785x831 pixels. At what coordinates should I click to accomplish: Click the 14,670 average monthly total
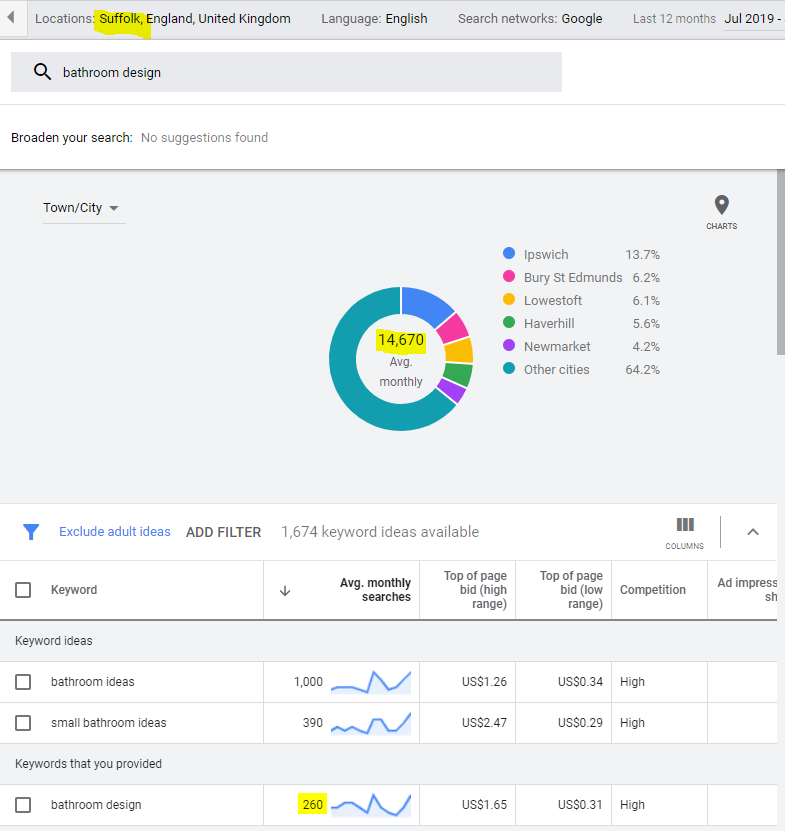coord(401,340)
